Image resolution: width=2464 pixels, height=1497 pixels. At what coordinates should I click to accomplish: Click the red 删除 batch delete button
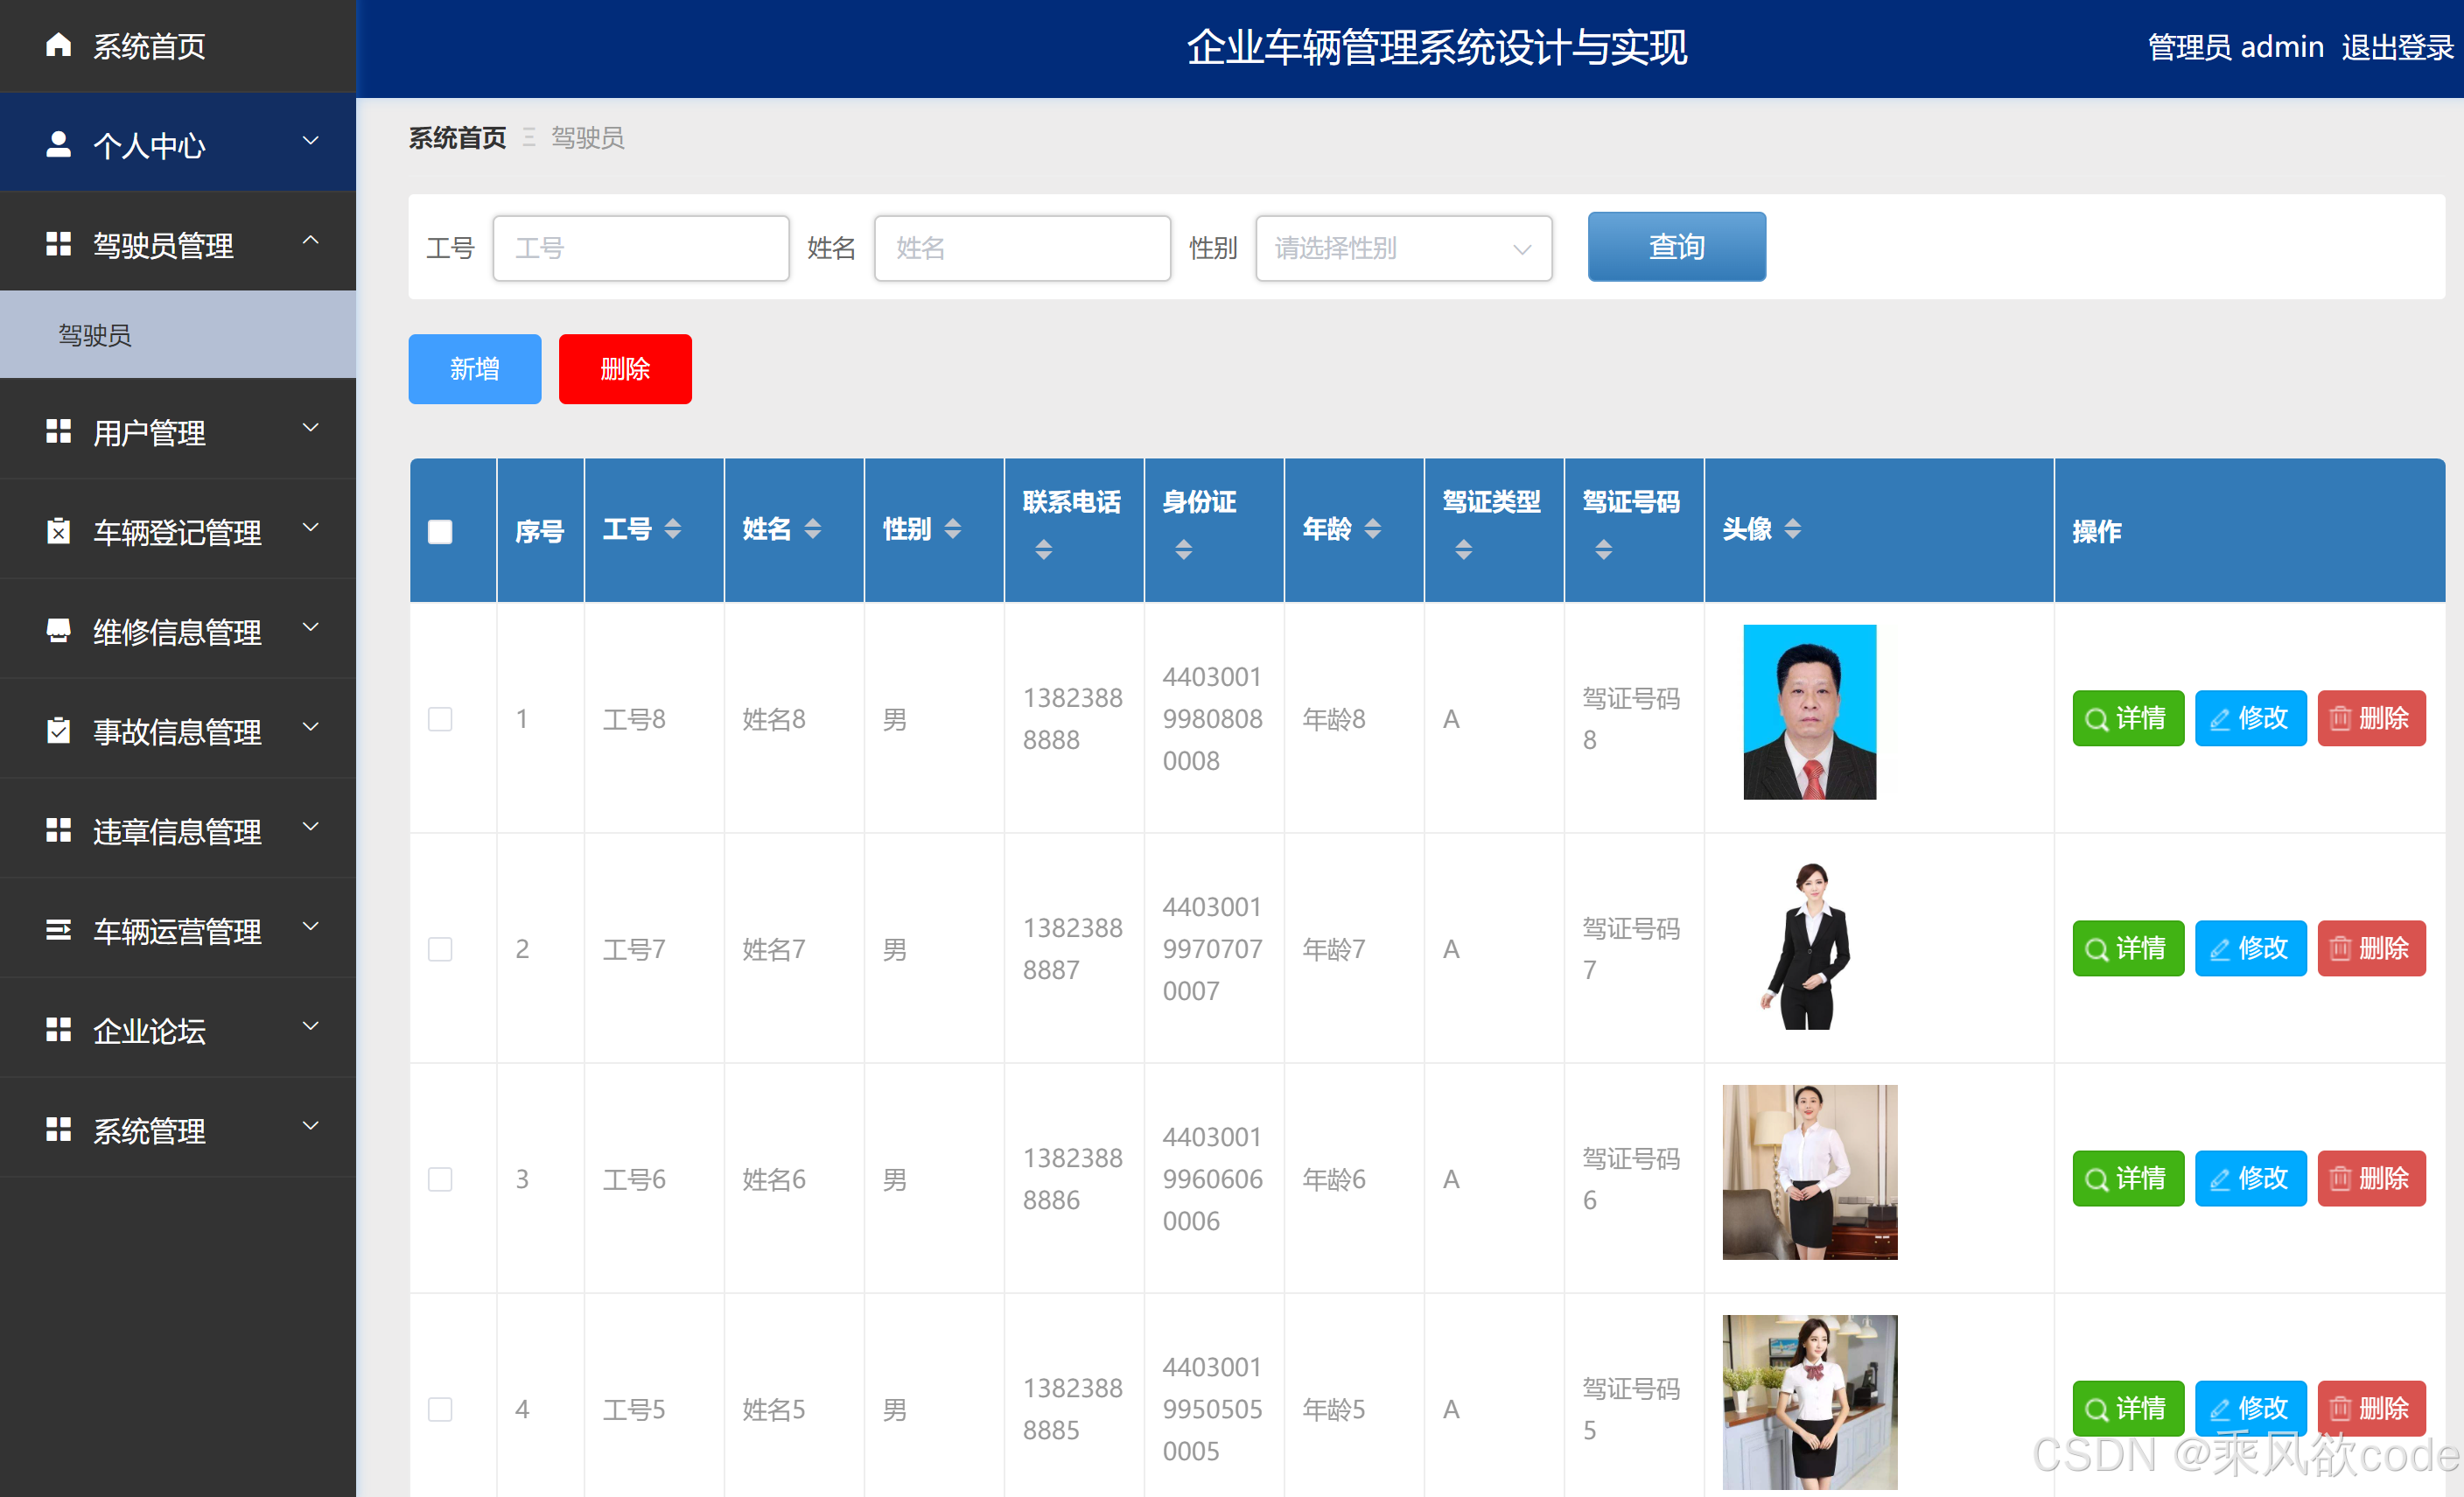624,369
